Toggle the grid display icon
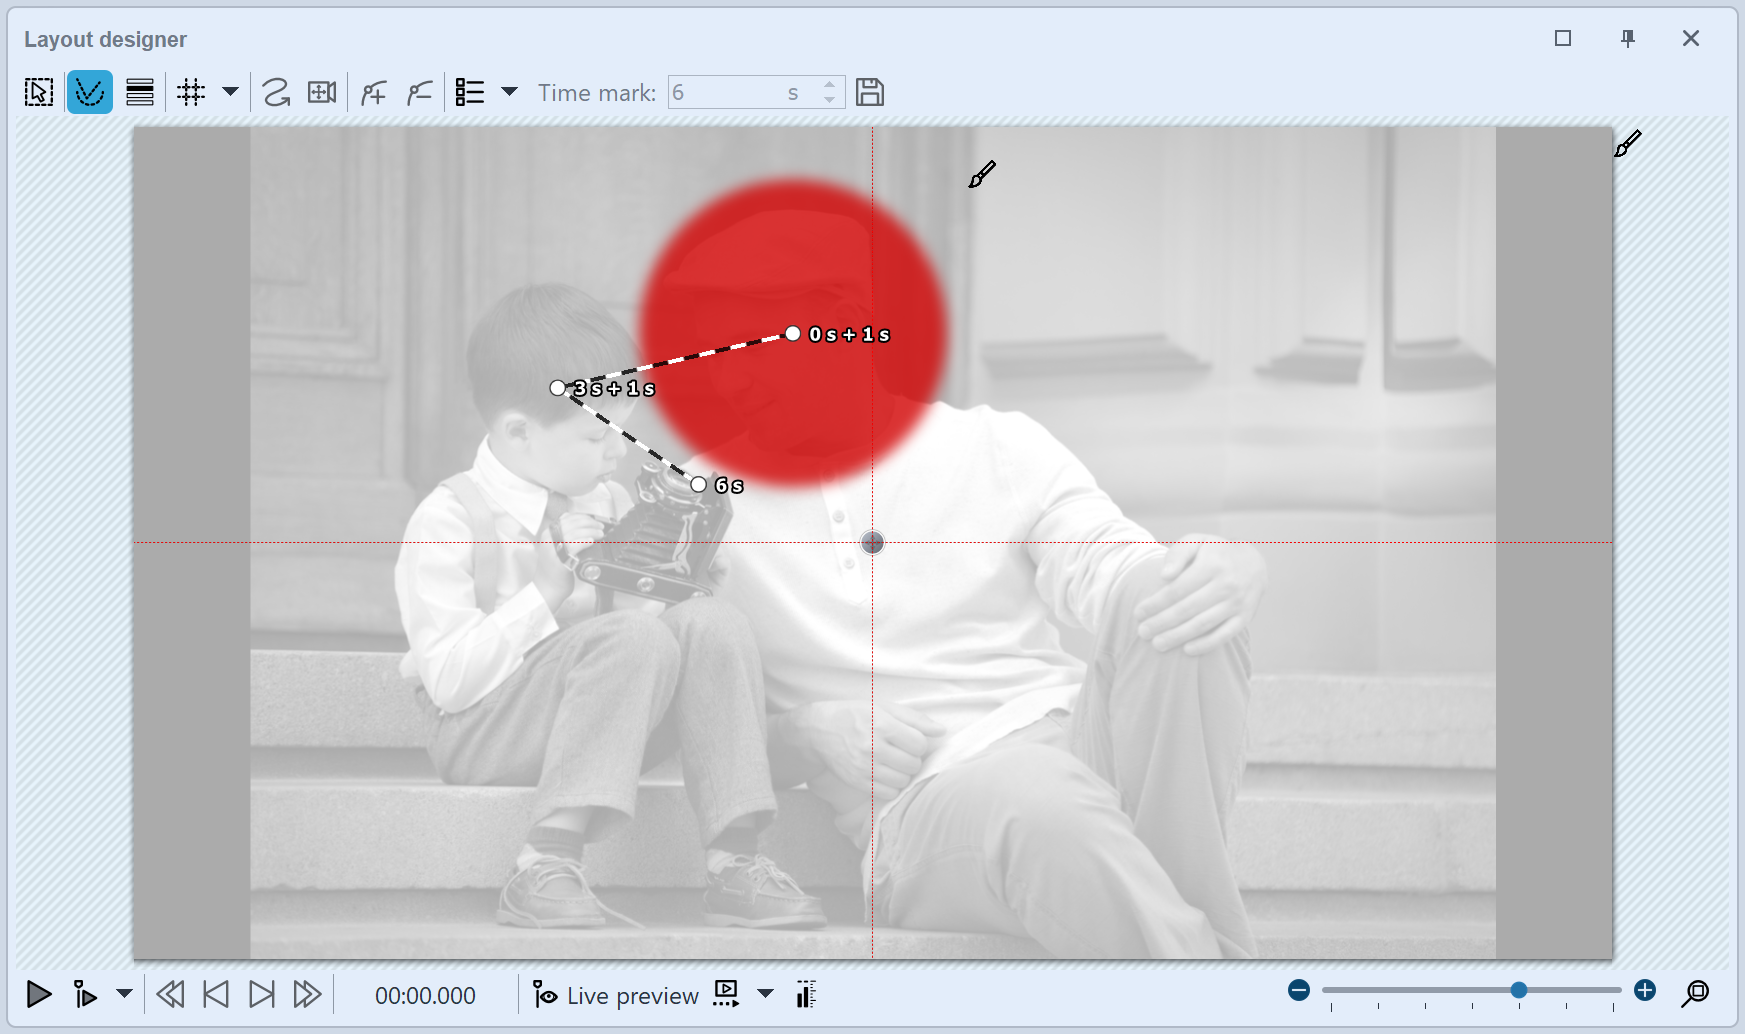 pyautogui.click(x=190, y=91)
